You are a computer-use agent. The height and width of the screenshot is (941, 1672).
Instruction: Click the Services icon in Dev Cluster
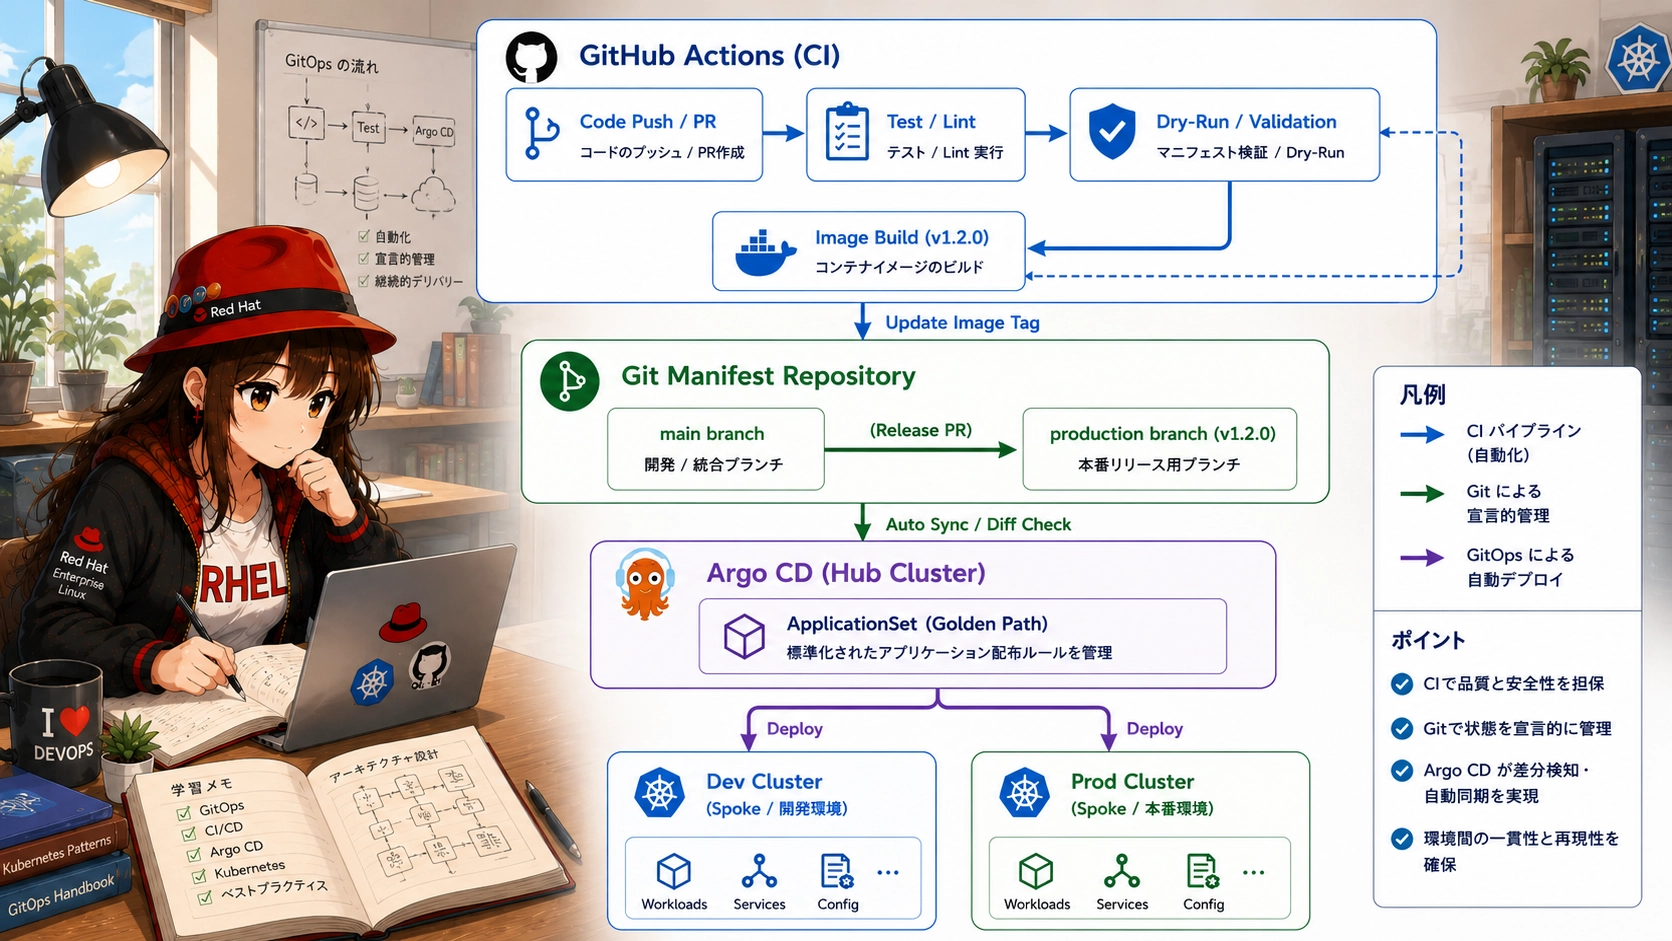(759, 871)
